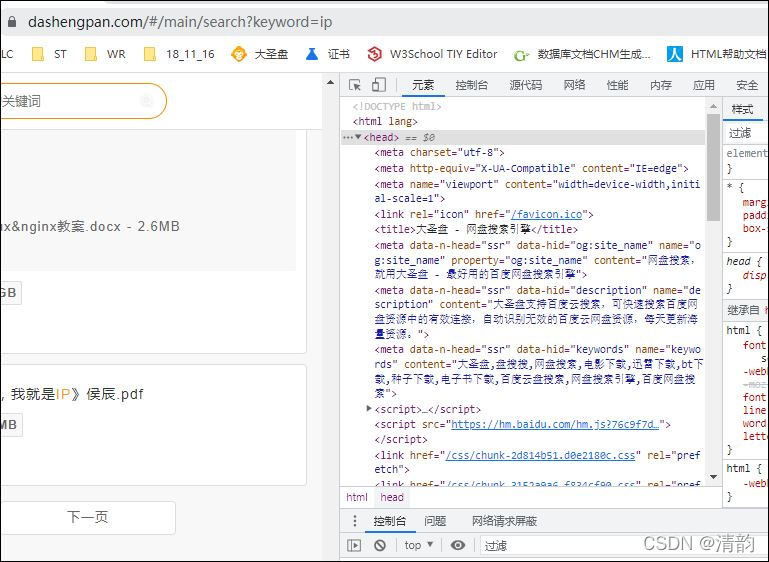Open the 侯辰.pdf search result
The height and width of the screenshot is (562, 769).
click(72, 394)
